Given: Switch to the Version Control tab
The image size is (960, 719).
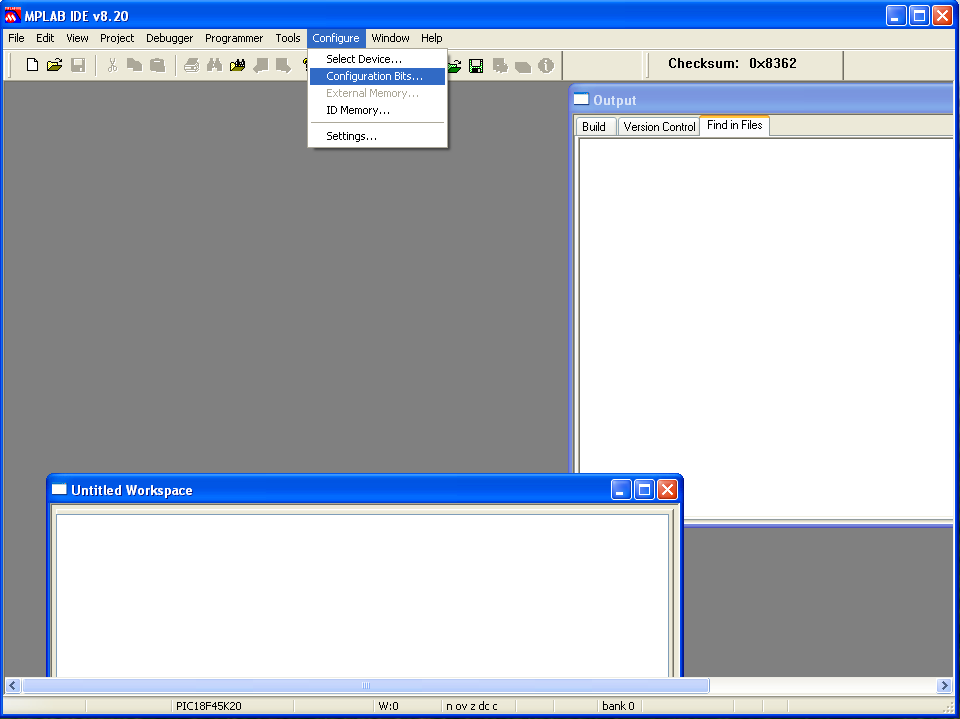Looking at the screenshot, I should (x=659, y=127).
